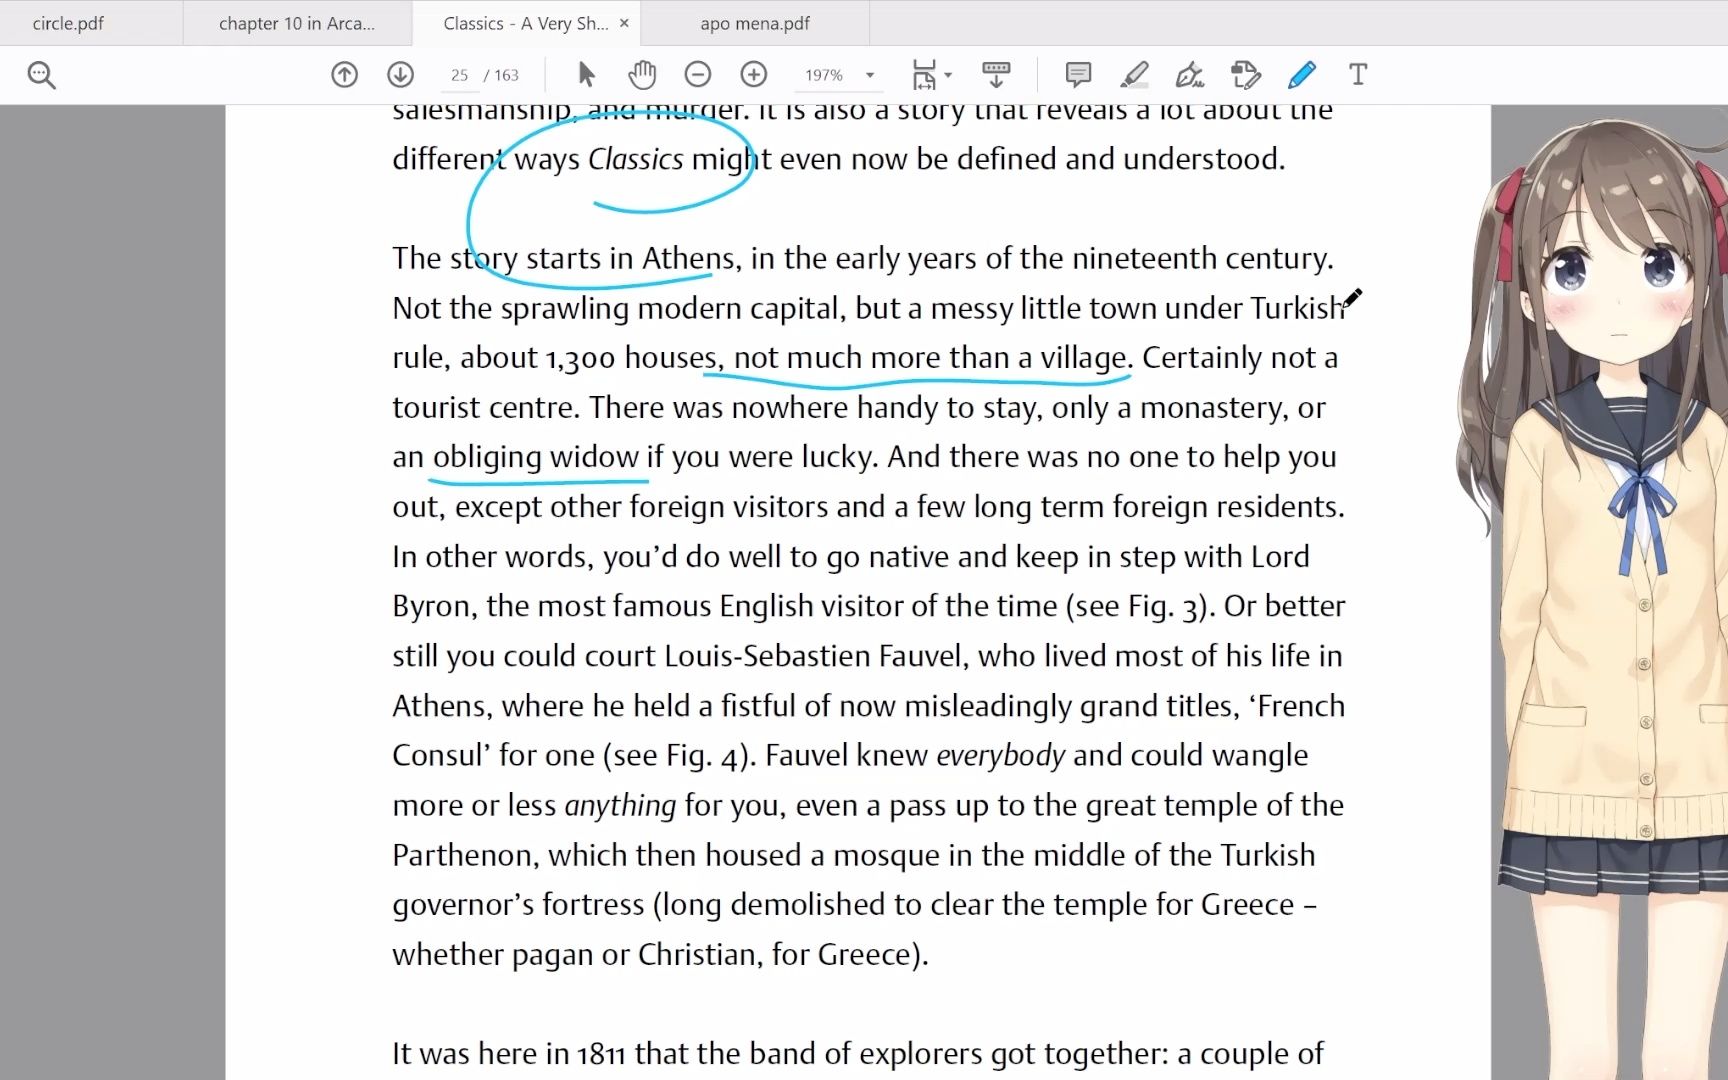1728x1080 pixels.
Task: Choose the selection arrow tool
Action: tap(586, 75)
